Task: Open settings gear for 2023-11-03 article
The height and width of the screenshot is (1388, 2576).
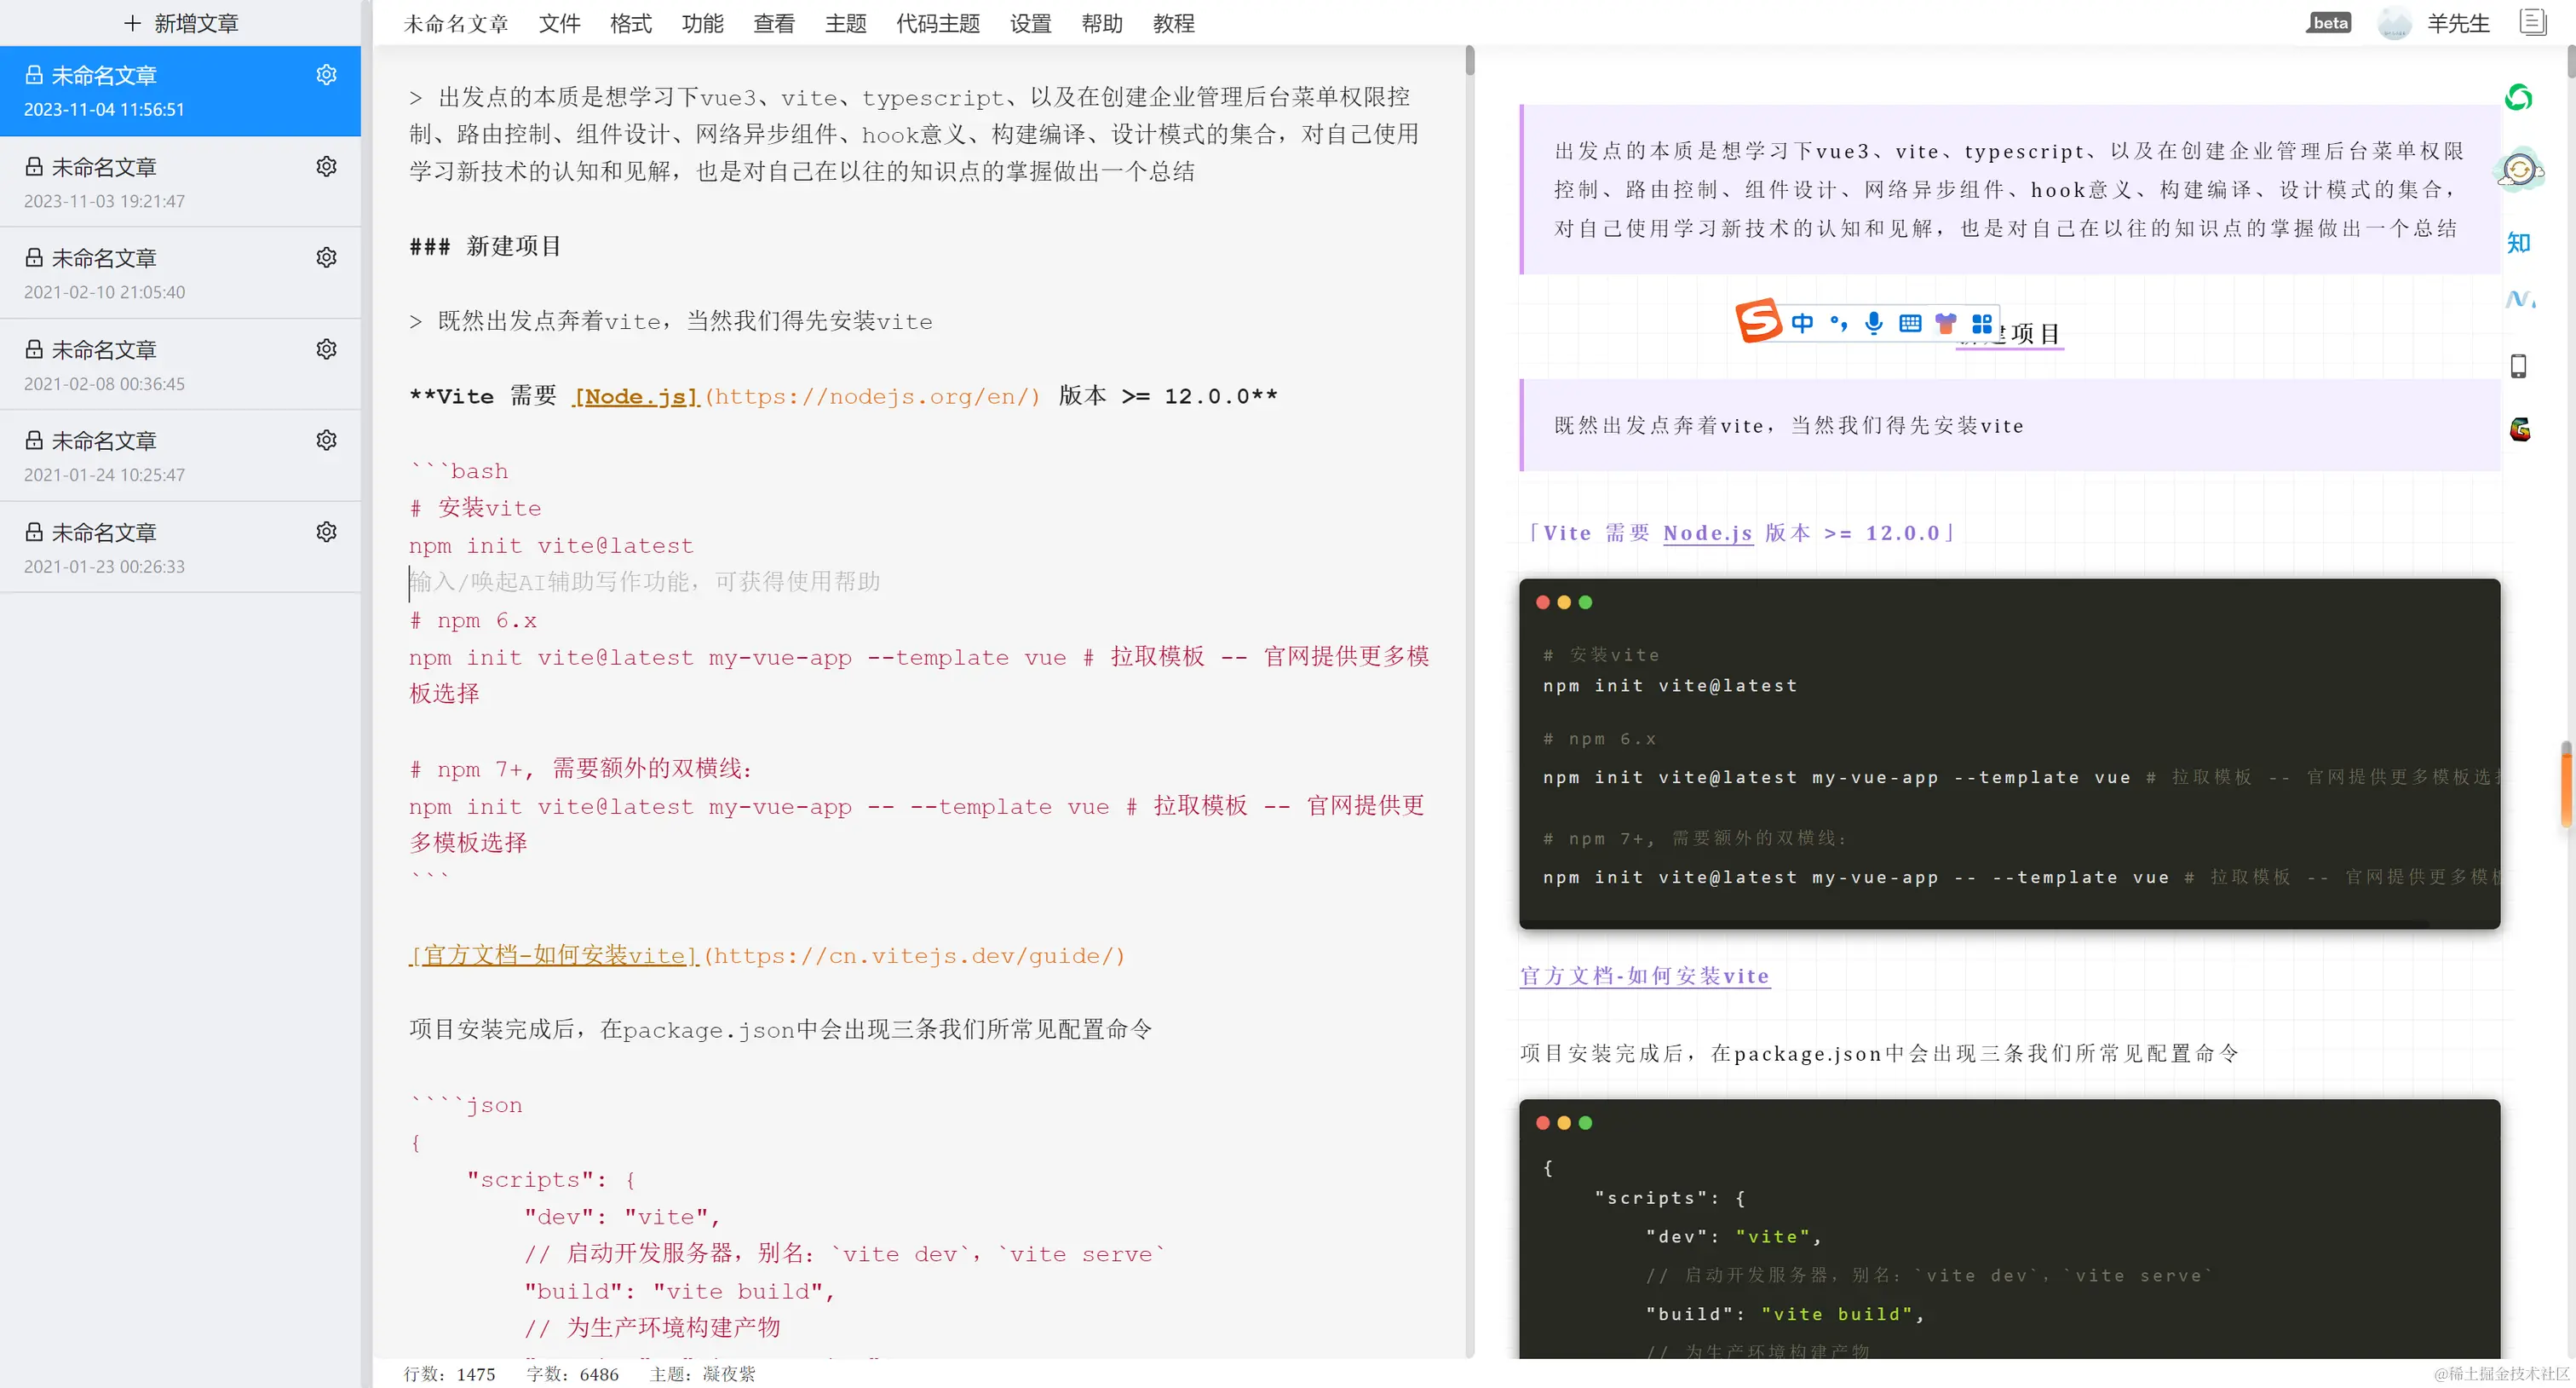Action: [x=326, y=166]
